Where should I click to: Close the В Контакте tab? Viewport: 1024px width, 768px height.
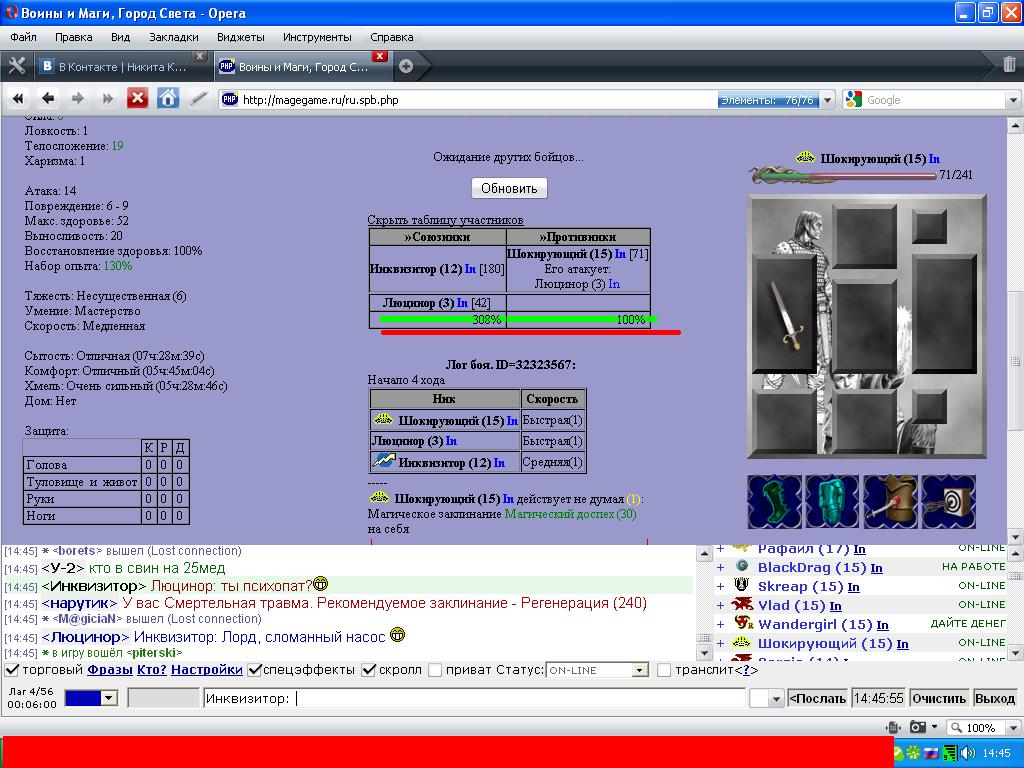(200, 56)
